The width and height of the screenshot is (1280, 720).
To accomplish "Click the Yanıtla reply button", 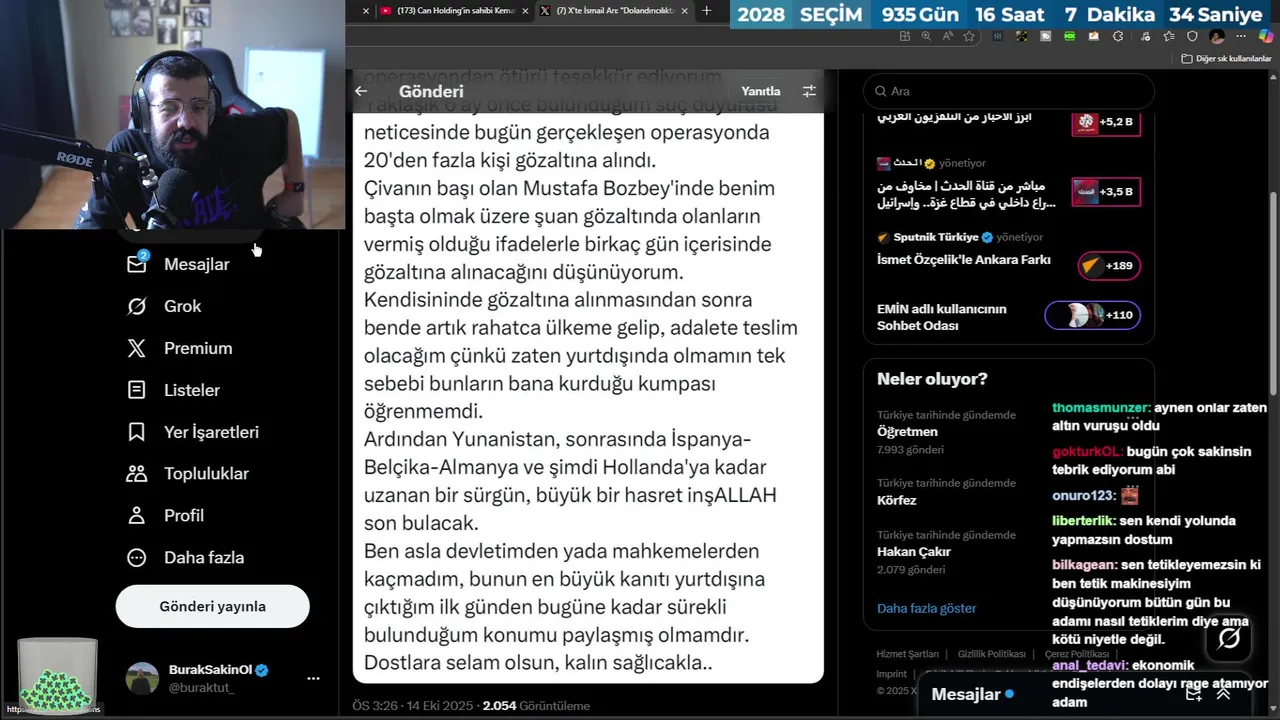I will click(x=761, y=91).
